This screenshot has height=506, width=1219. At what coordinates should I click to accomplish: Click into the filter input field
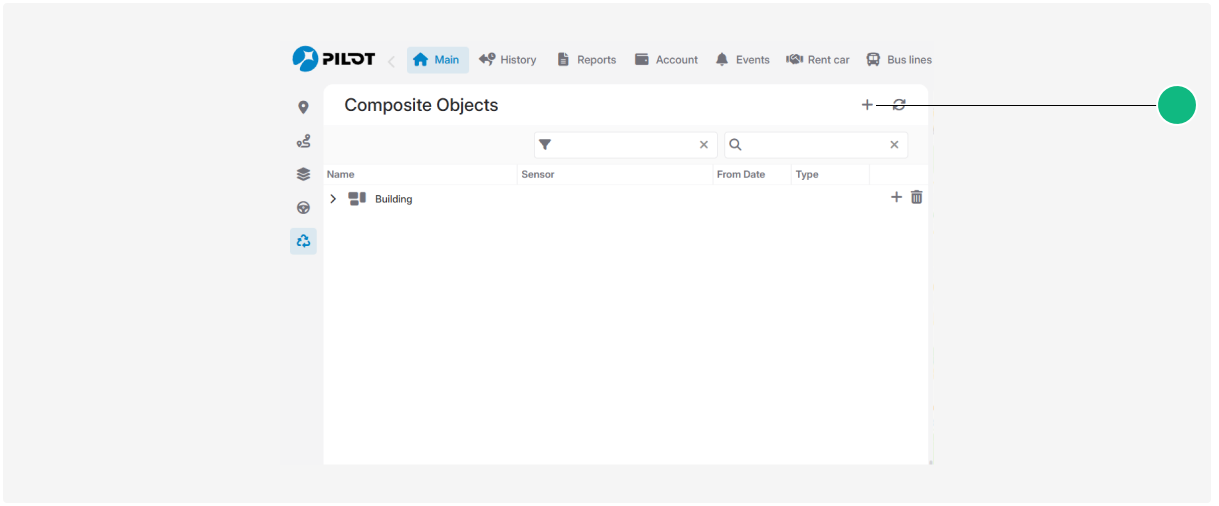(x=625, y=145)
